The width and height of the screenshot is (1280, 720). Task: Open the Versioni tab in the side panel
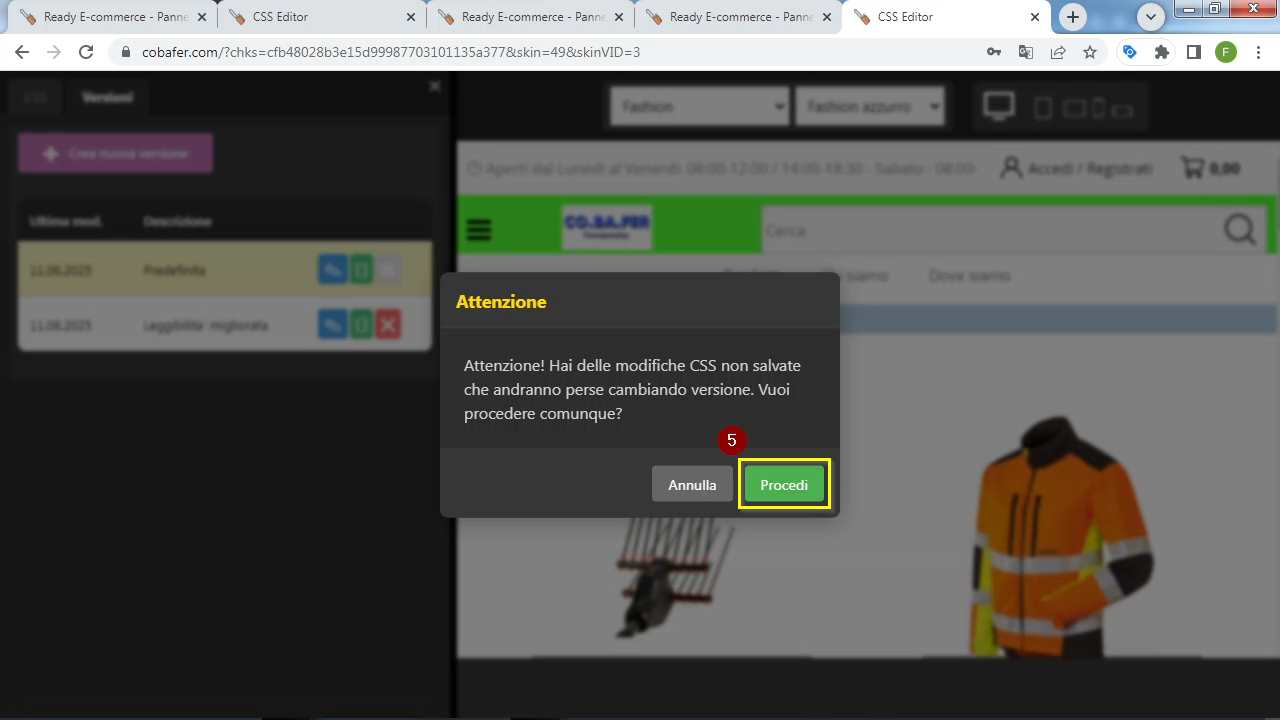107,97
